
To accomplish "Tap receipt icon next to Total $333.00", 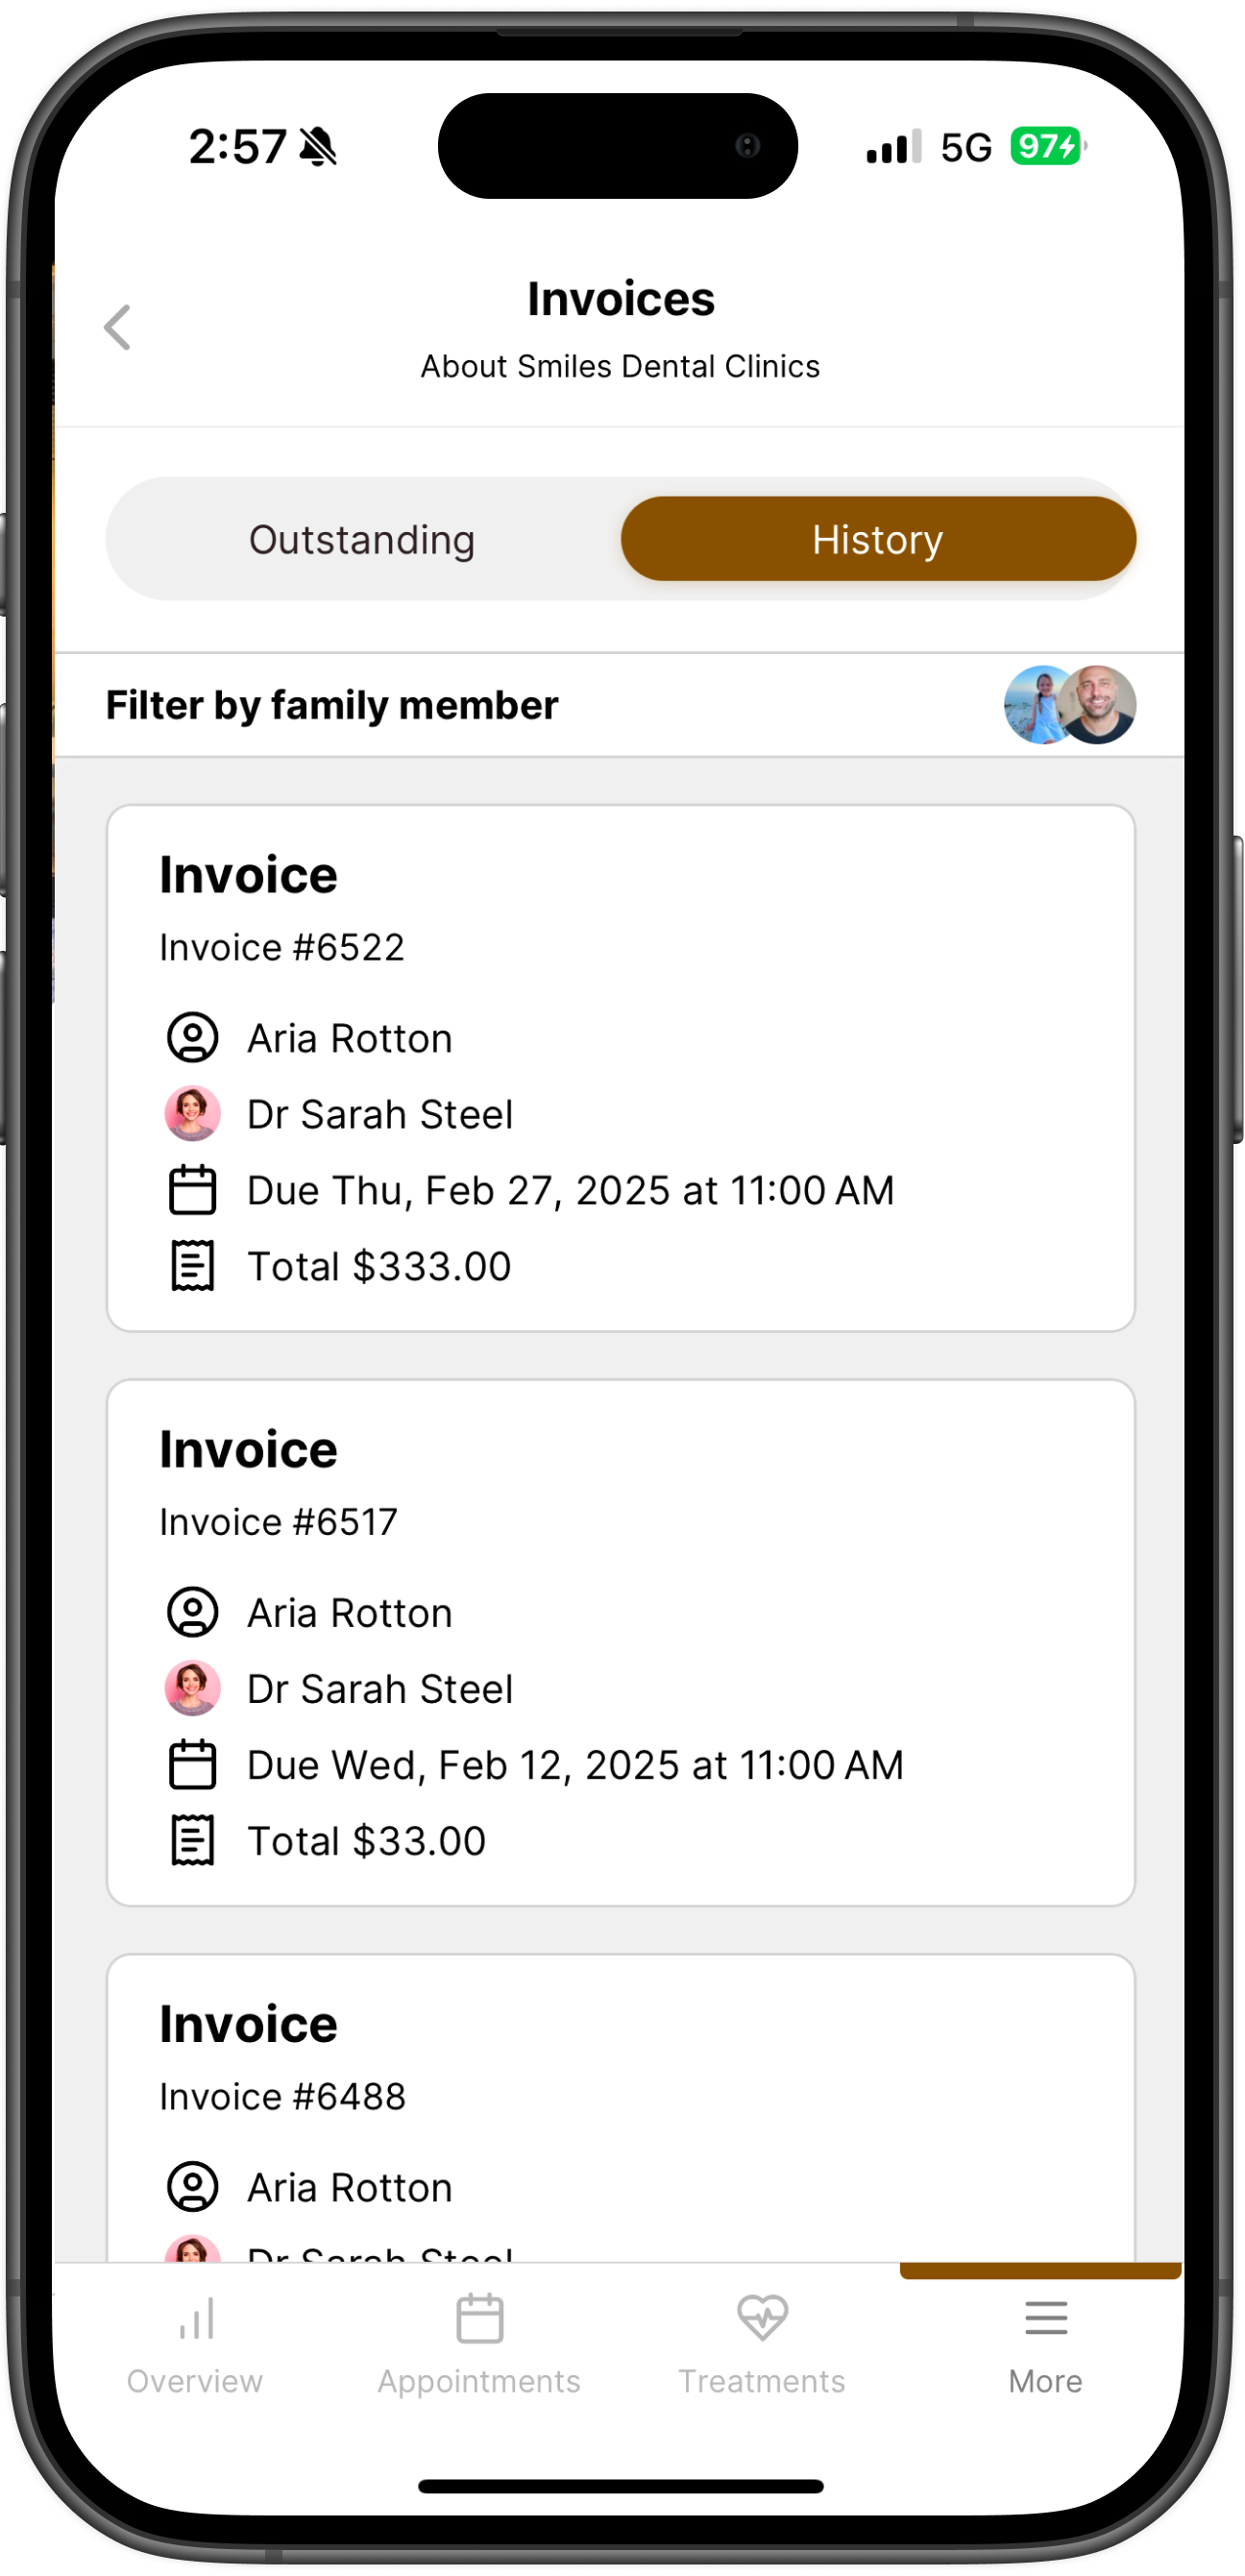I will [193, 1266].
